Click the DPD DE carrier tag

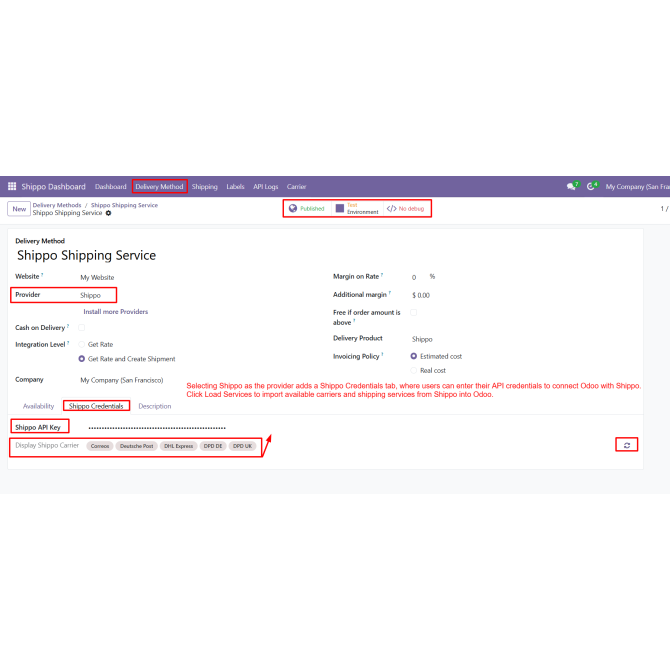click(213, 446)
